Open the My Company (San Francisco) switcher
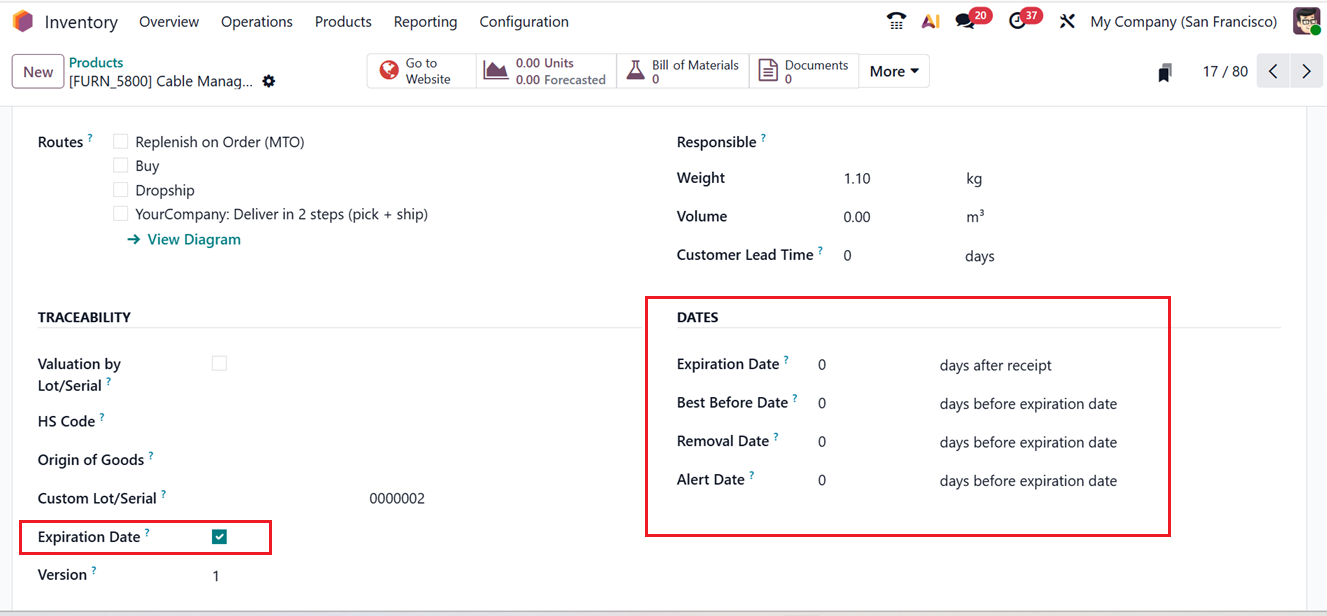This screenshot has height=616, width=1327. click(x=1183, y=21)
